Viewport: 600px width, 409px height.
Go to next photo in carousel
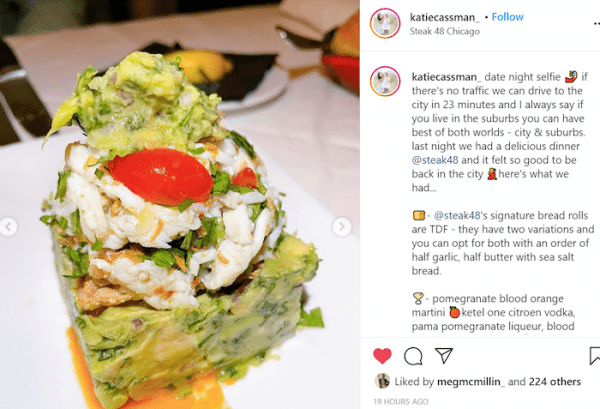click(341, 227)
